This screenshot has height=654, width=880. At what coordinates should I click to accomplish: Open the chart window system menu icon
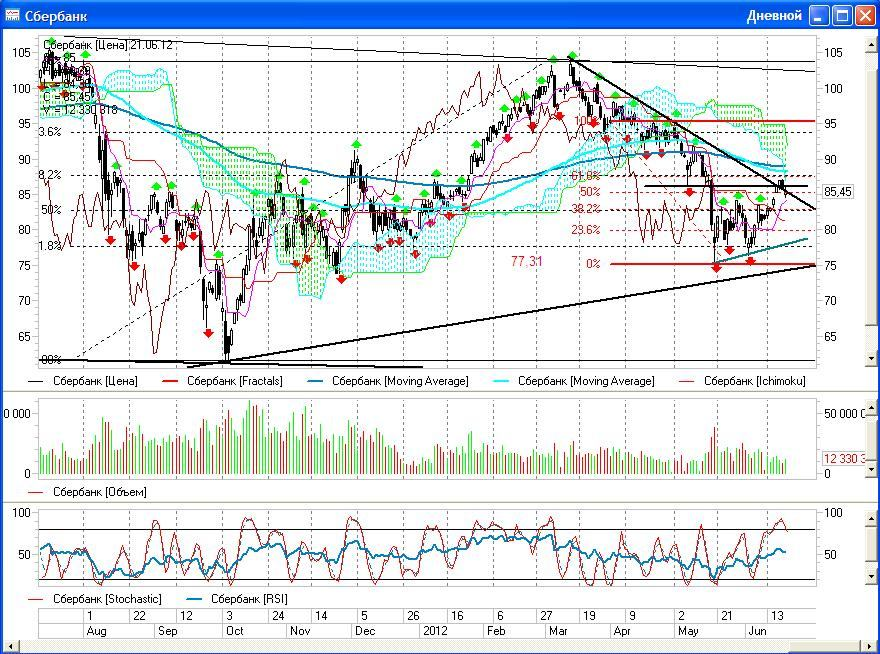(12, 15)
